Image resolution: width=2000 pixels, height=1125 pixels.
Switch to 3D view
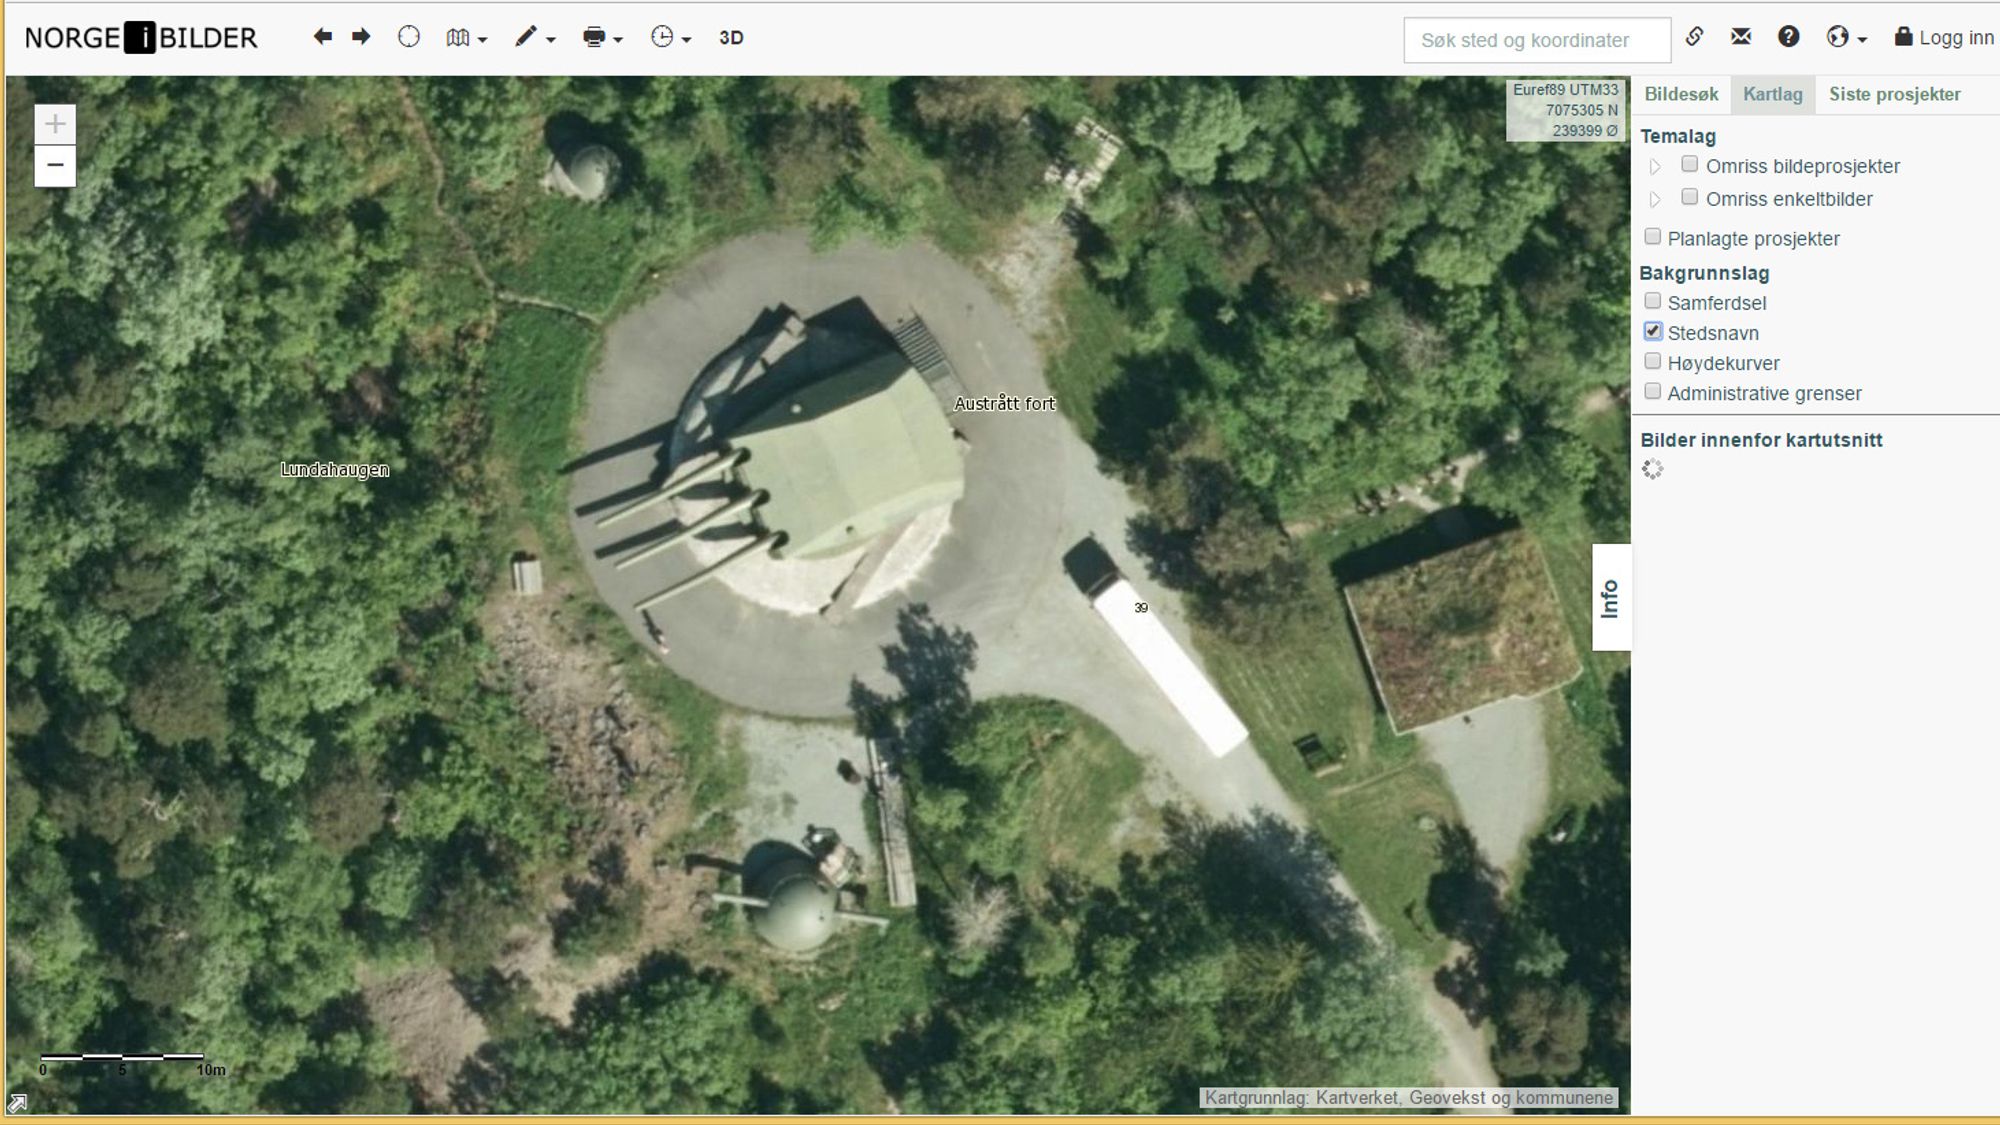(x=731, y=38)
